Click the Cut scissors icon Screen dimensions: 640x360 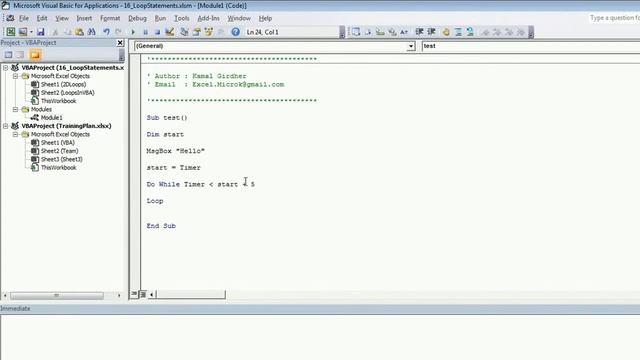tap(55, 32)
